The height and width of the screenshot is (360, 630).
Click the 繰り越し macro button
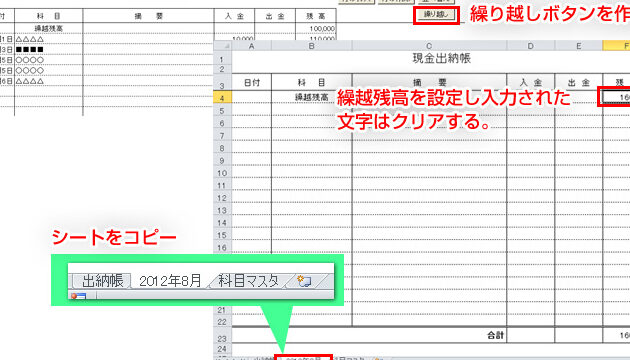coord(436,15)
